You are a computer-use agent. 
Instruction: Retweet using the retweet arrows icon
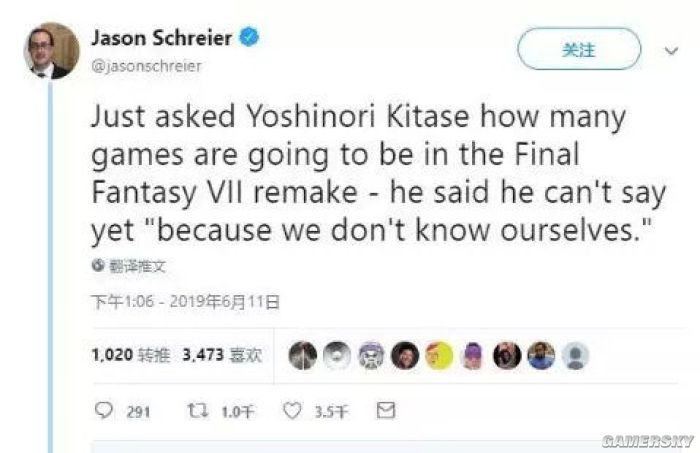pyautogui.click(x=197, y=410)
